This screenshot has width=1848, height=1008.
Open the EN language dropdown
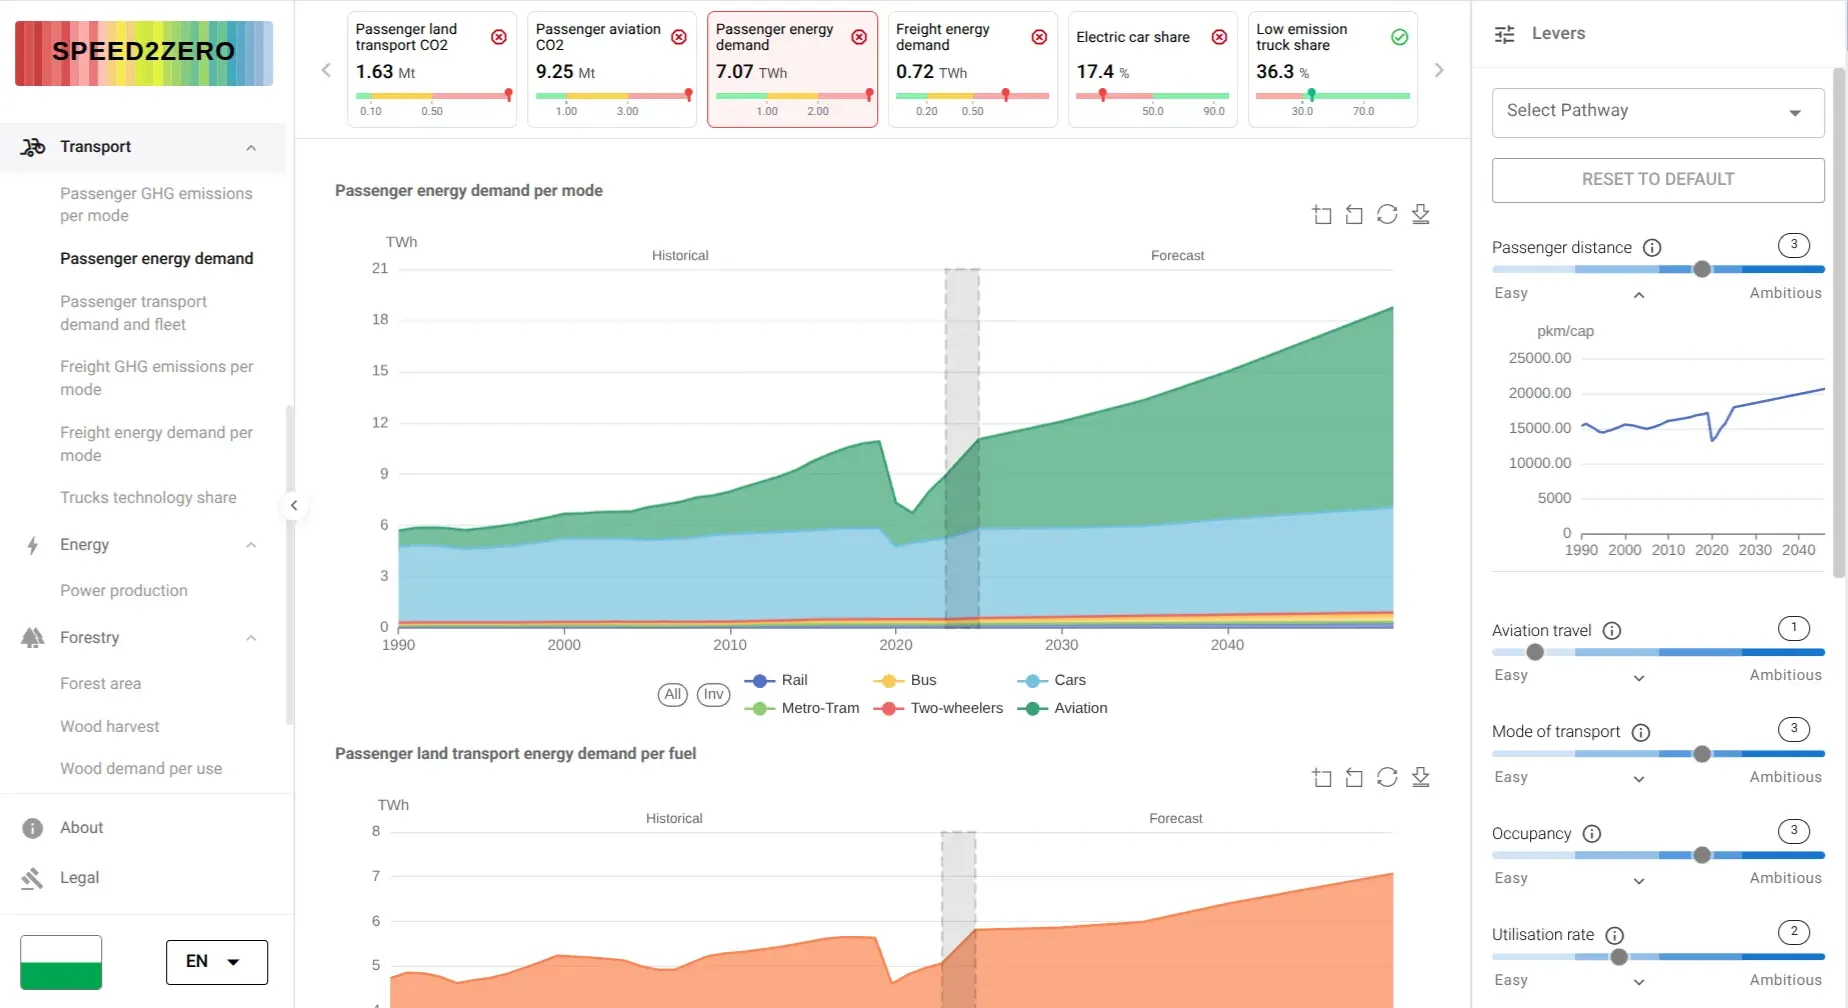216,962
